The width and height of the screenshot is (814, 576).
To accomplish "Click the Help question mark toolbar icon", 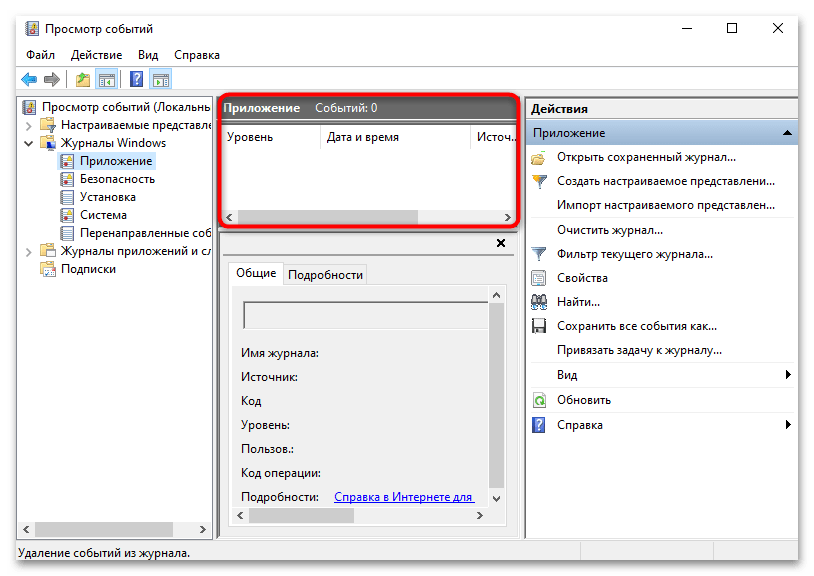I will pyautogui.click(x=136, y=78).
